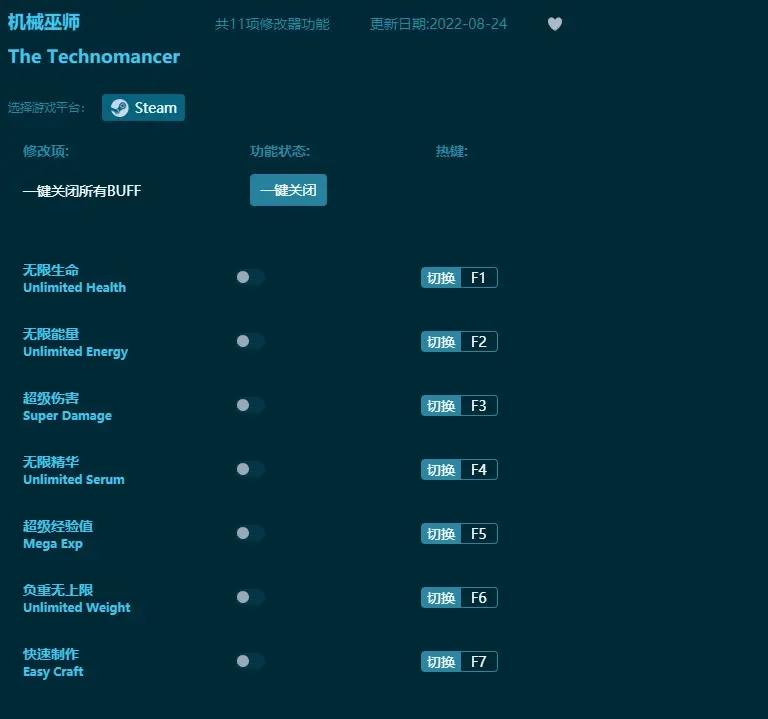The image size is (768, 719).
Task: Switch on Unlimited Weight toggle
Action: 250,597
